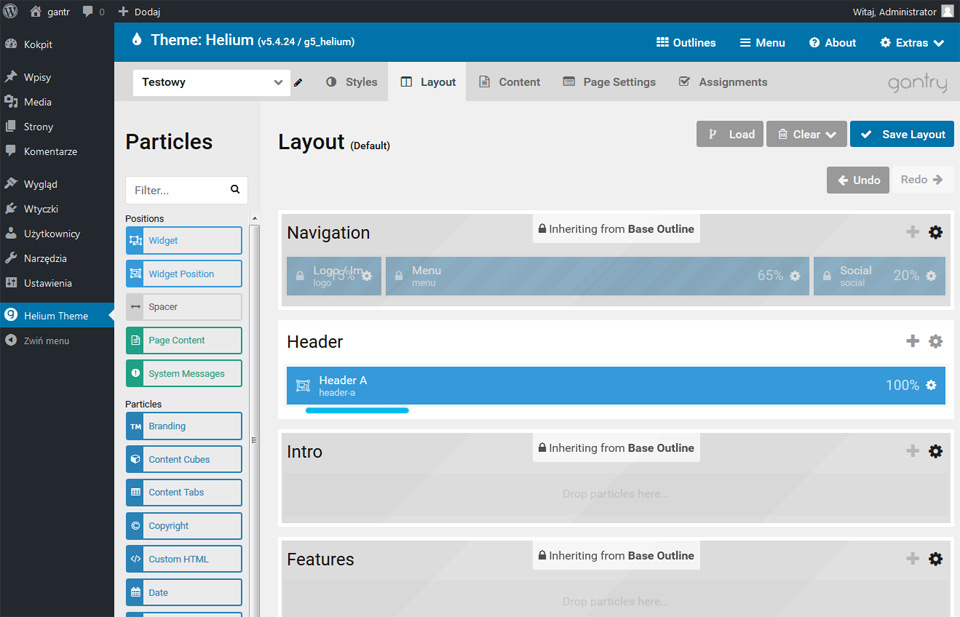
Task: Select the Custom HTML particle
Action: 184,559
